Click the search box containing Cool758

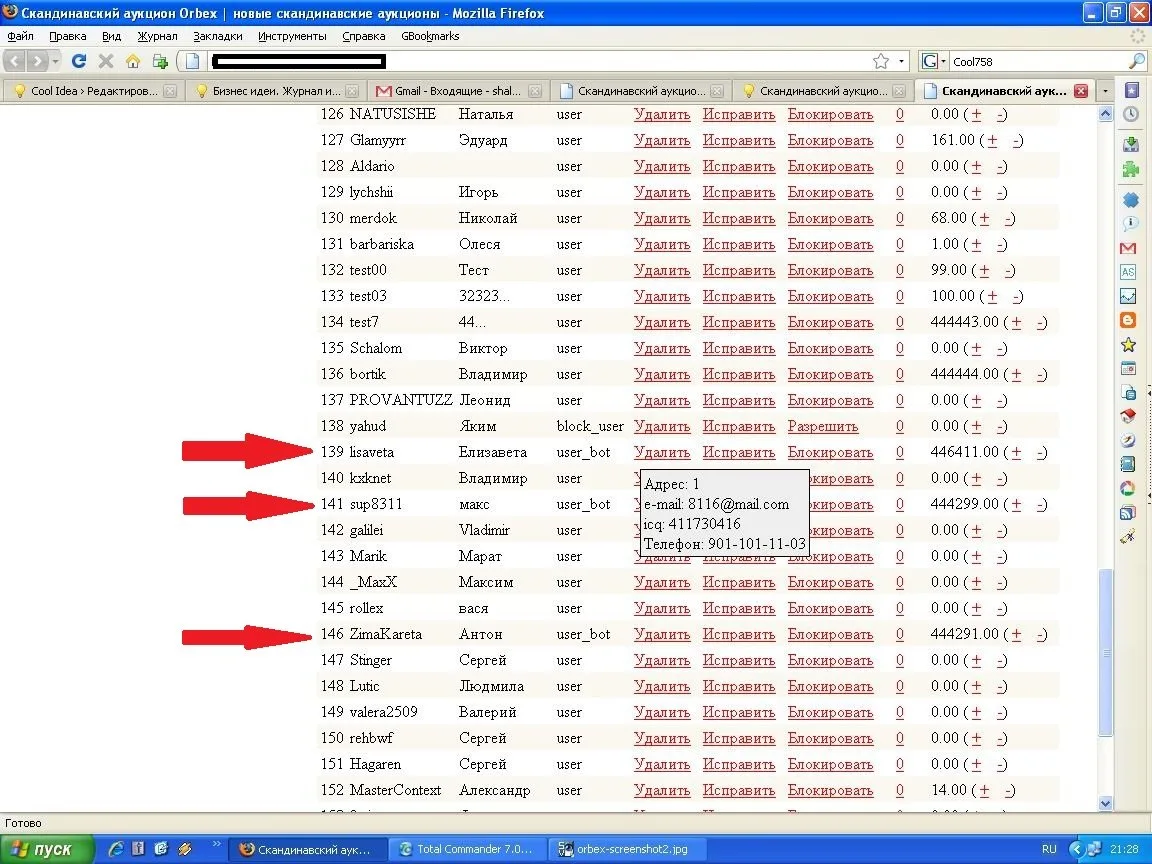(x=1037, y=62)
